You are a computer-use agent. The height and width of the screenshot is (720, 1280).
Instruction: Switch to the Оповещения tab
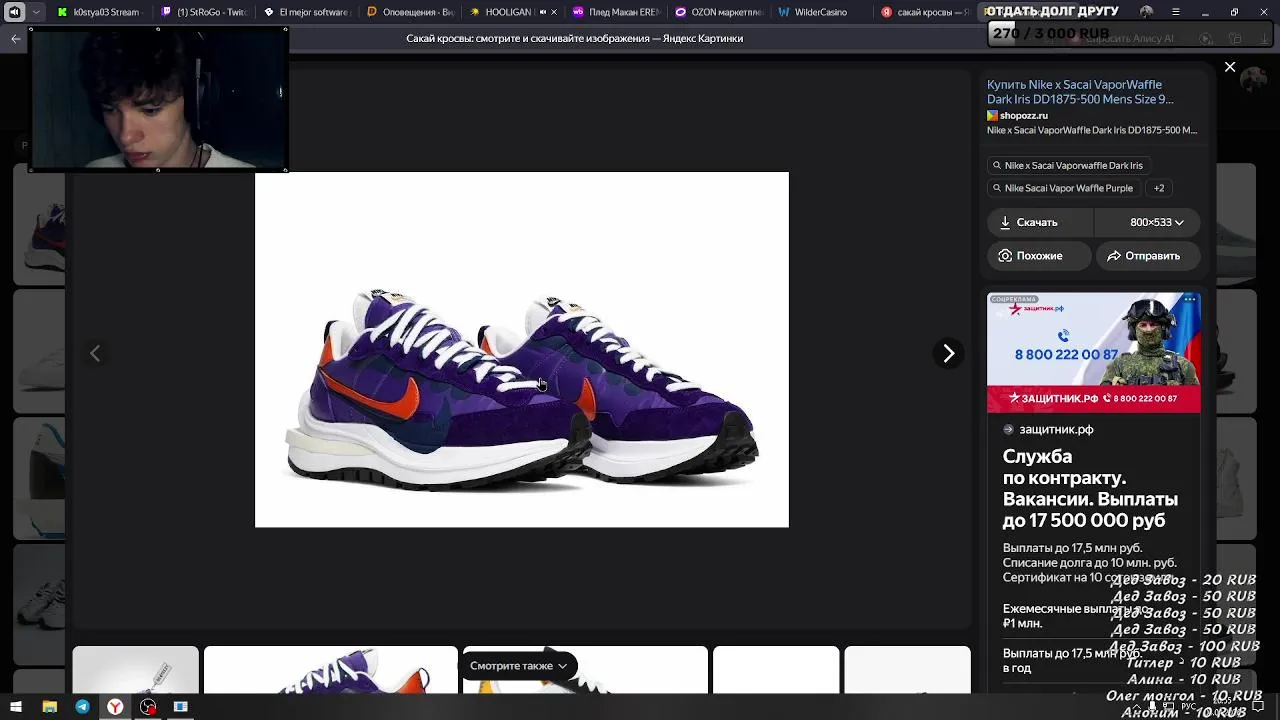click(410, 12)
